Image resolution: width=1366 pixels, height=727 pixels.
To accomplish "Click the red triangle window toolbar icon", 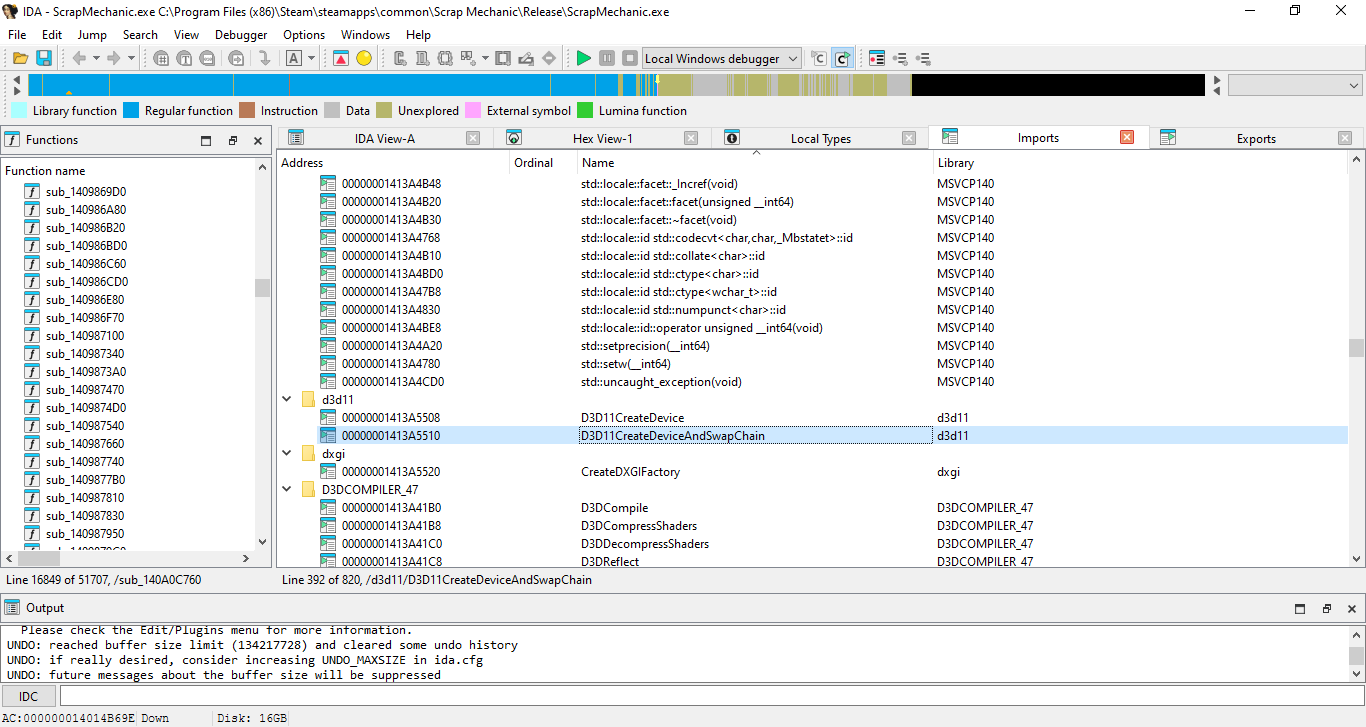I will point(341,59).
